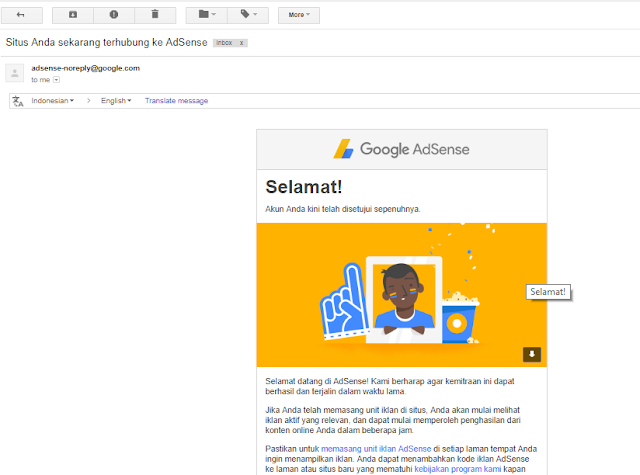Open the Move to folder dropdown
The image size is (640, 475).
[207, 15]
